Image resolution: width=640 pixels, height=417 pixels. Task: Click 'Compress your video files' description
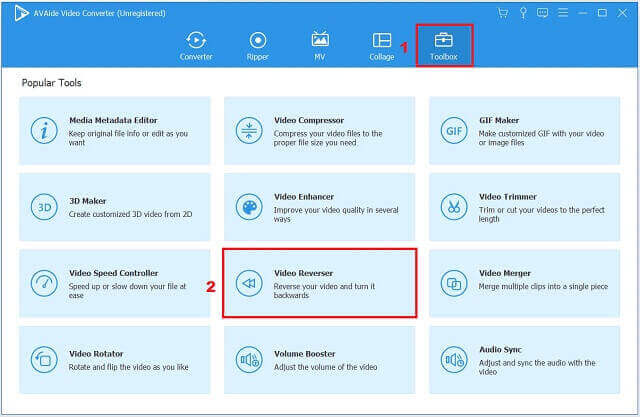[x=328, y=138]
